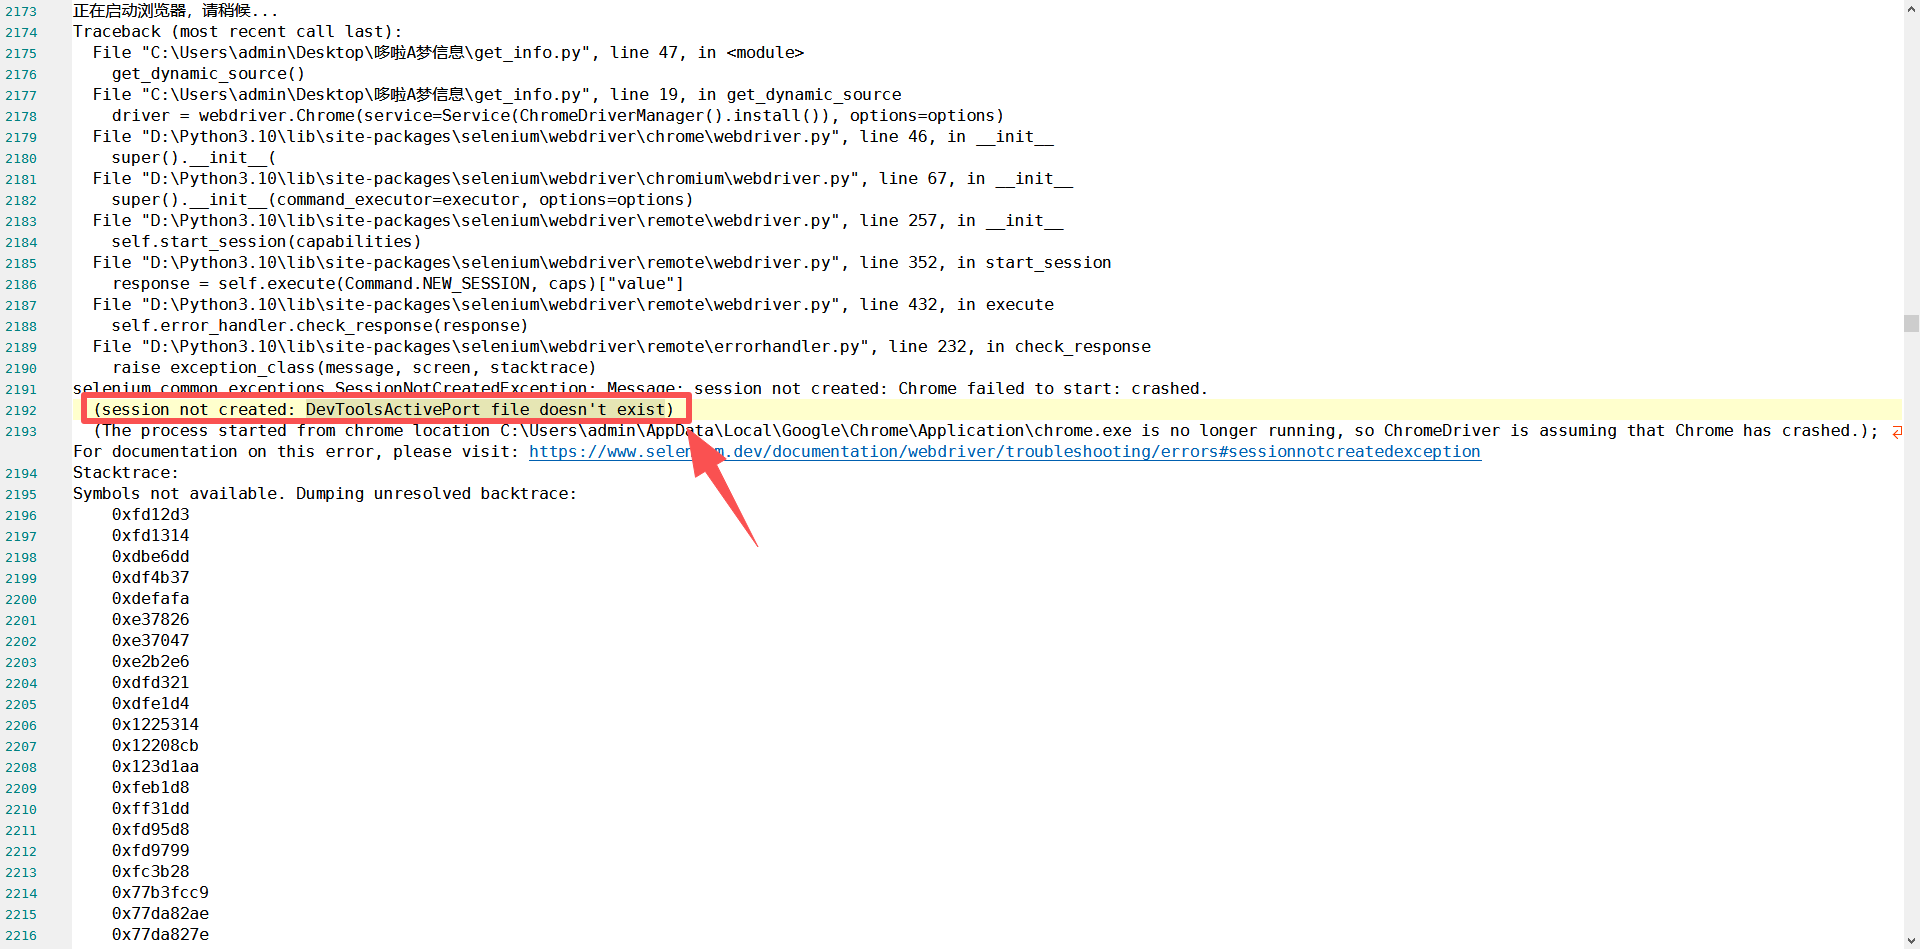Click the line wrap indicator on line 2193
The height and width of the screenshot is (949, 1920).
coord(1897,432)
